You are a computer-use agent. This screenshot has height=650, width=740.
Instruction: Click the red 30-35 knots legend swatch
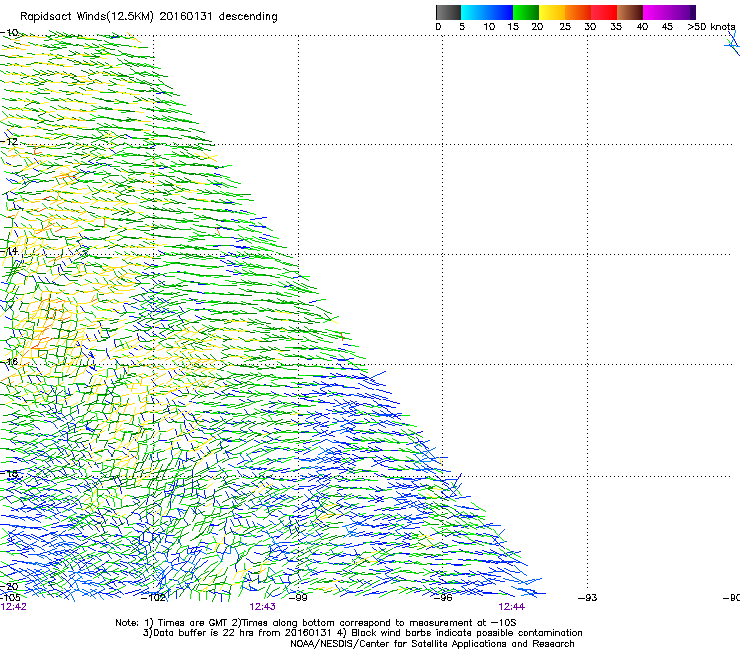point(604,12)
